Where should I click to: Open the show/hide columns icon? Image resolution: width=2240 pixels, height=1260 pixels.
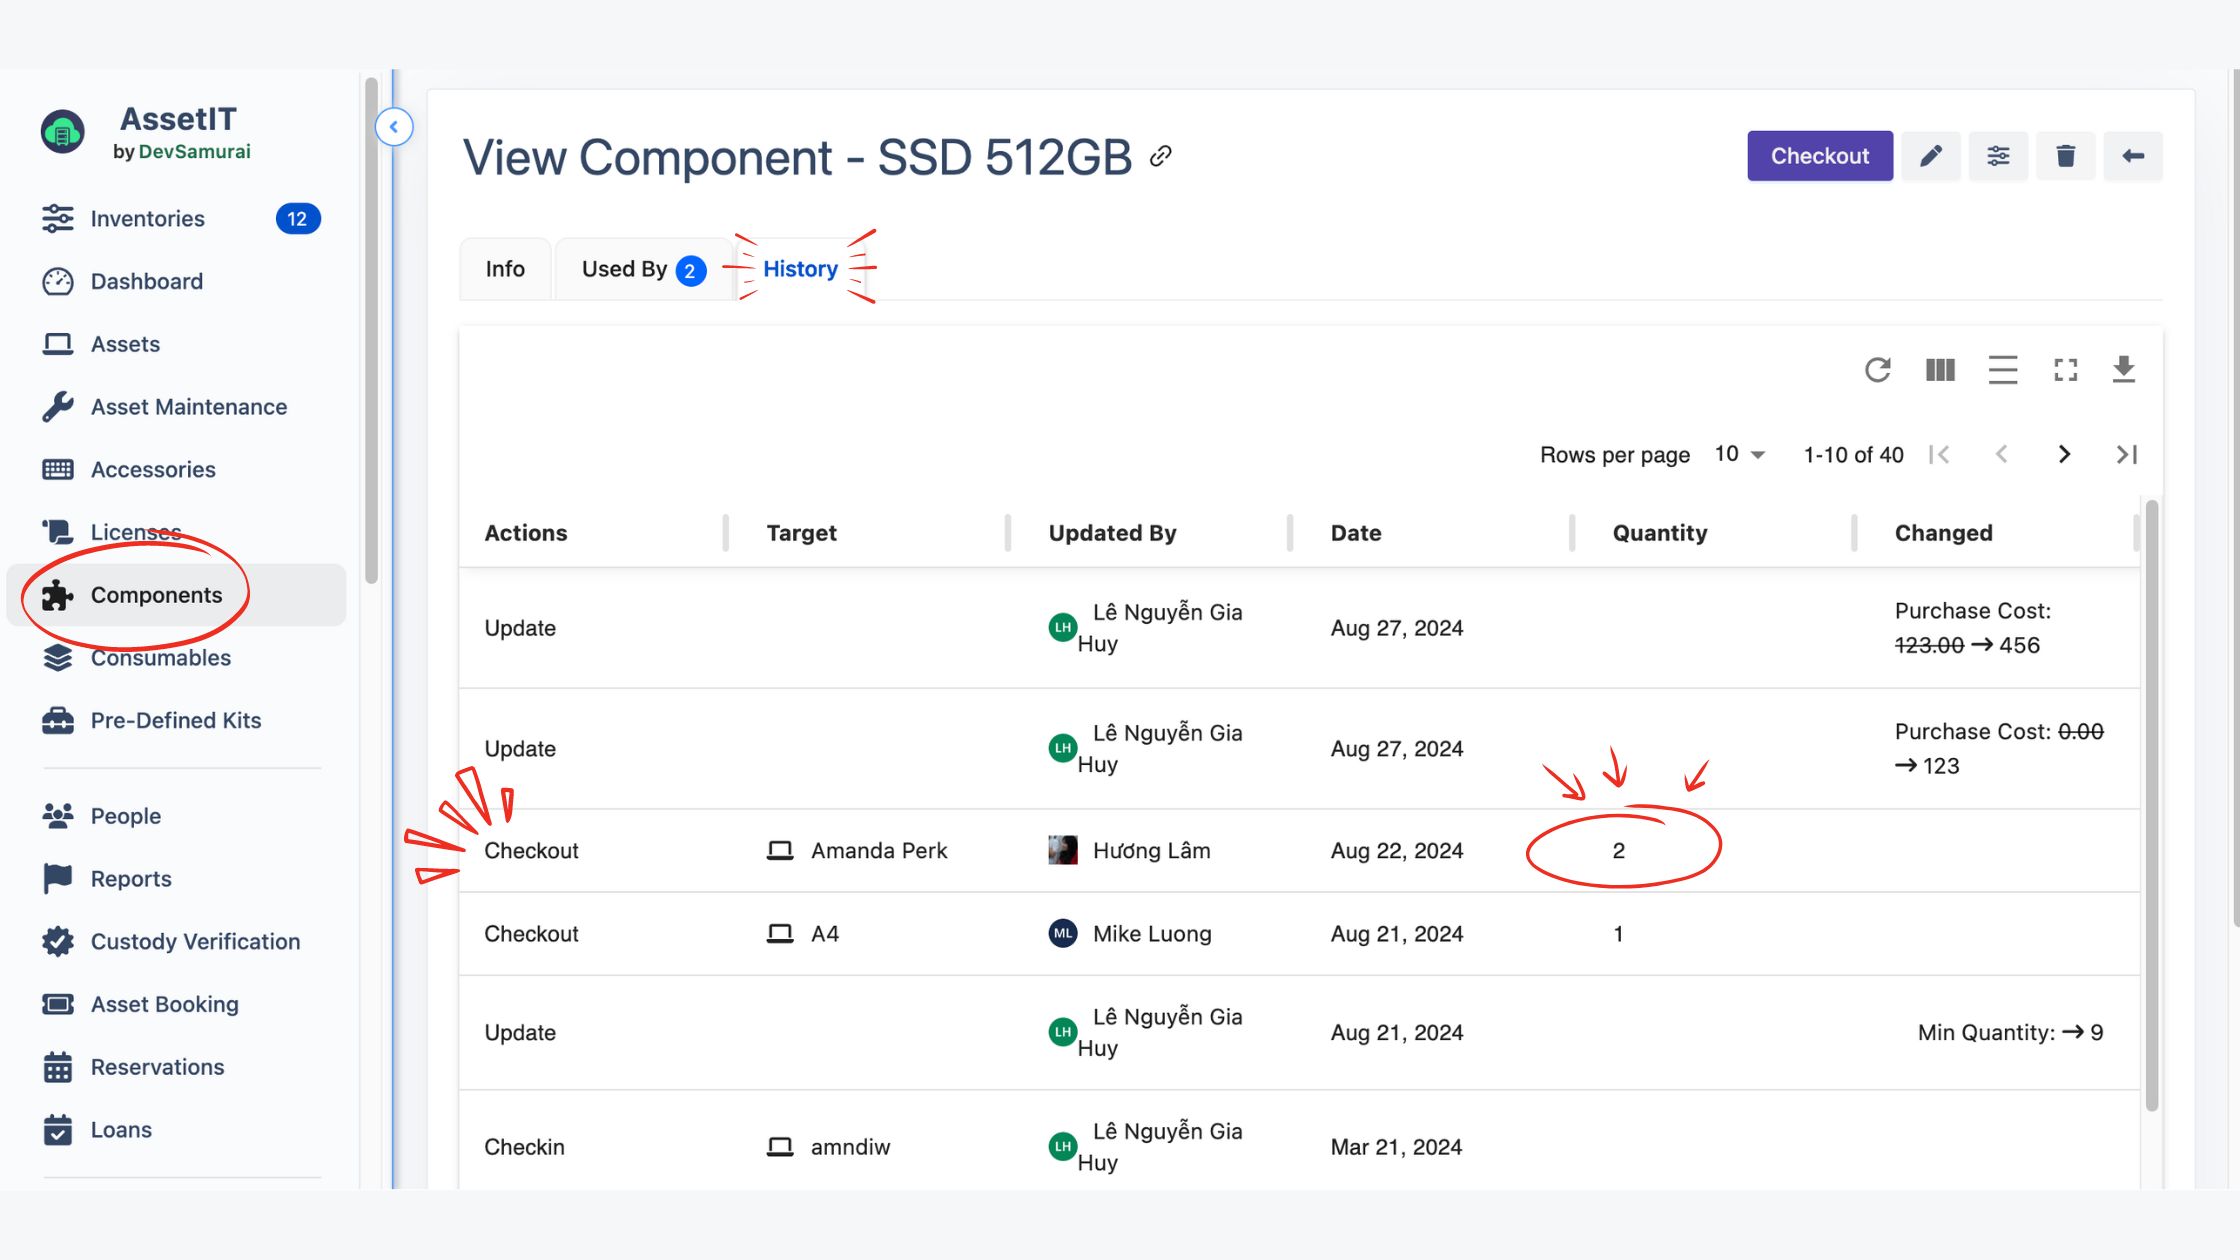1940,370
